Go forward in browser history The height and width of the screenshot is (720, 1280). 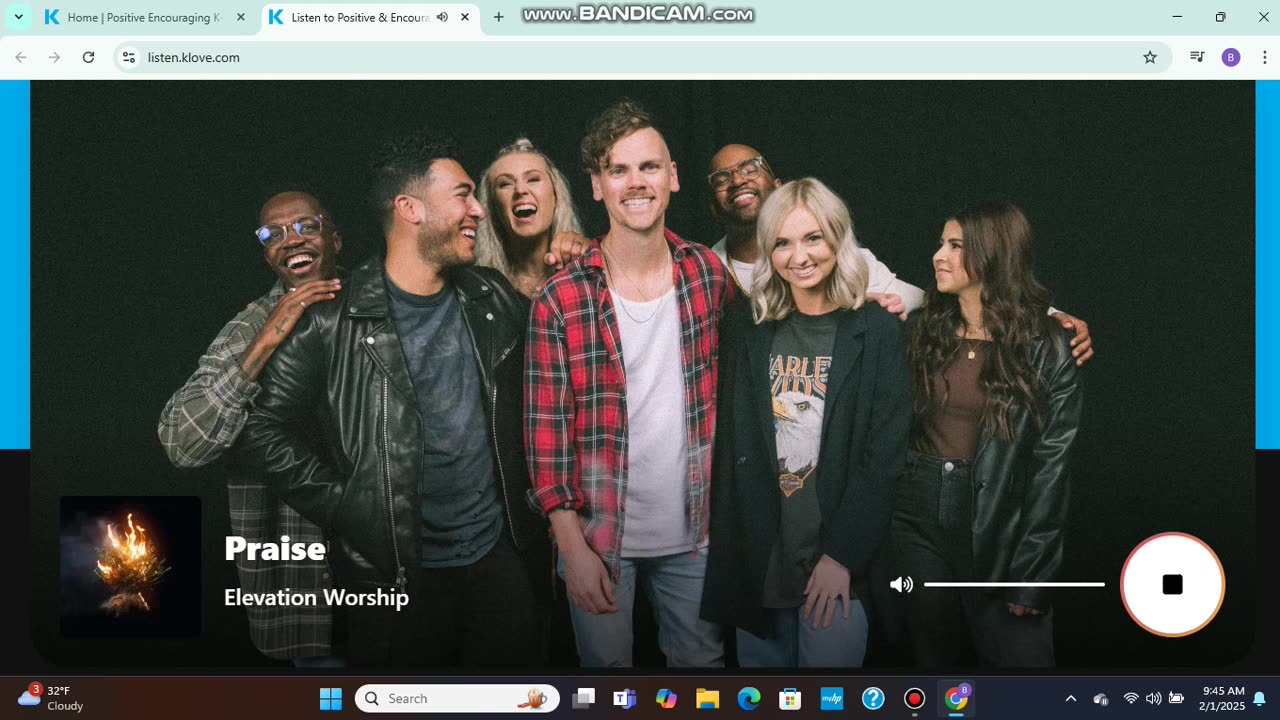(x=54, y=57)
